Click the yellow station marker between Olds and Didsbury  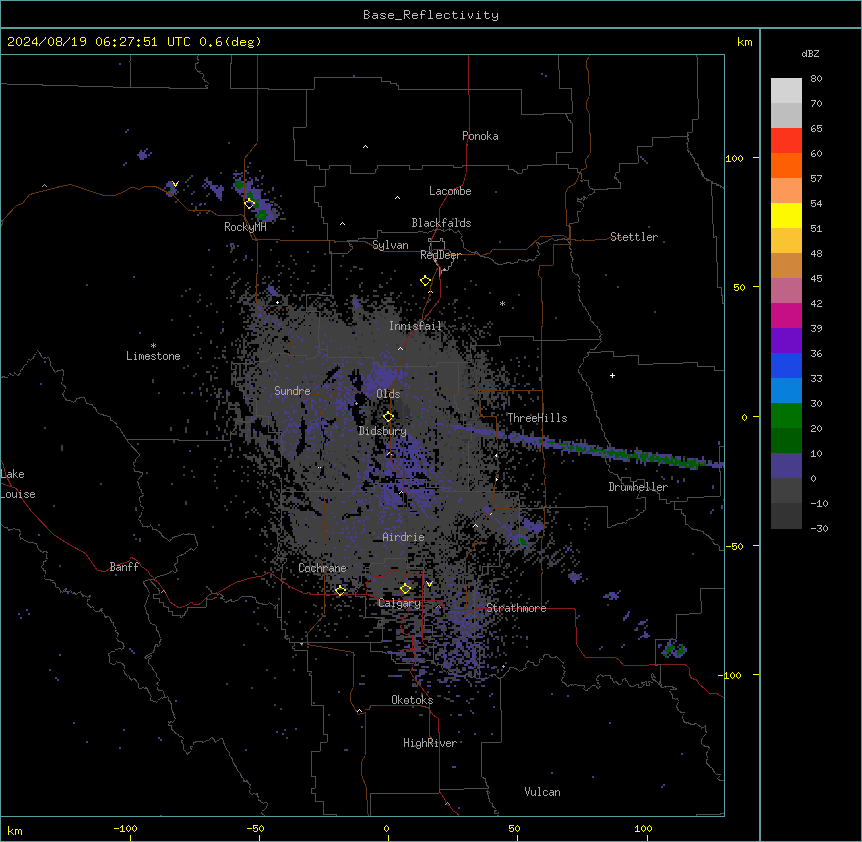388,417
